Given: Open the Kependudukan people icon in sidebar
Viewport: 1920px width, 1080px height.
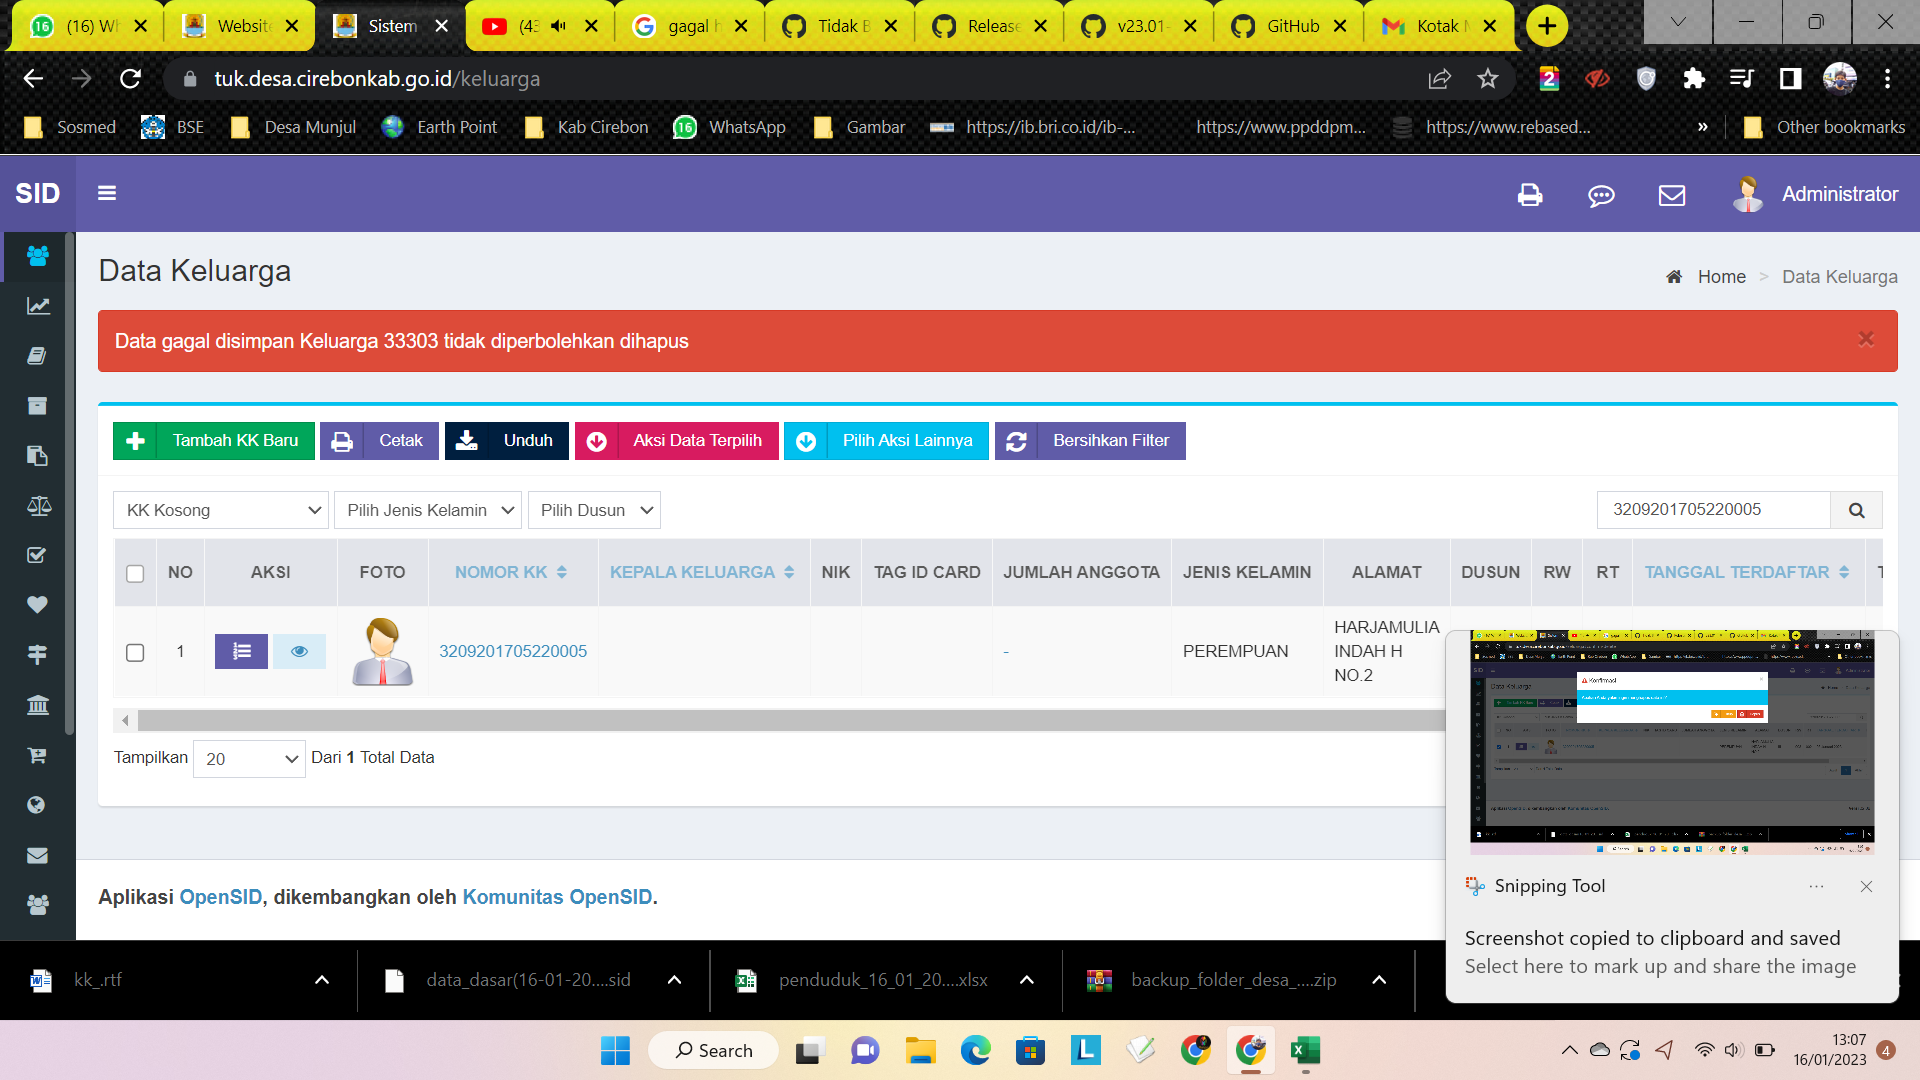Looking at the screenshot, I should tap(37, 256).
